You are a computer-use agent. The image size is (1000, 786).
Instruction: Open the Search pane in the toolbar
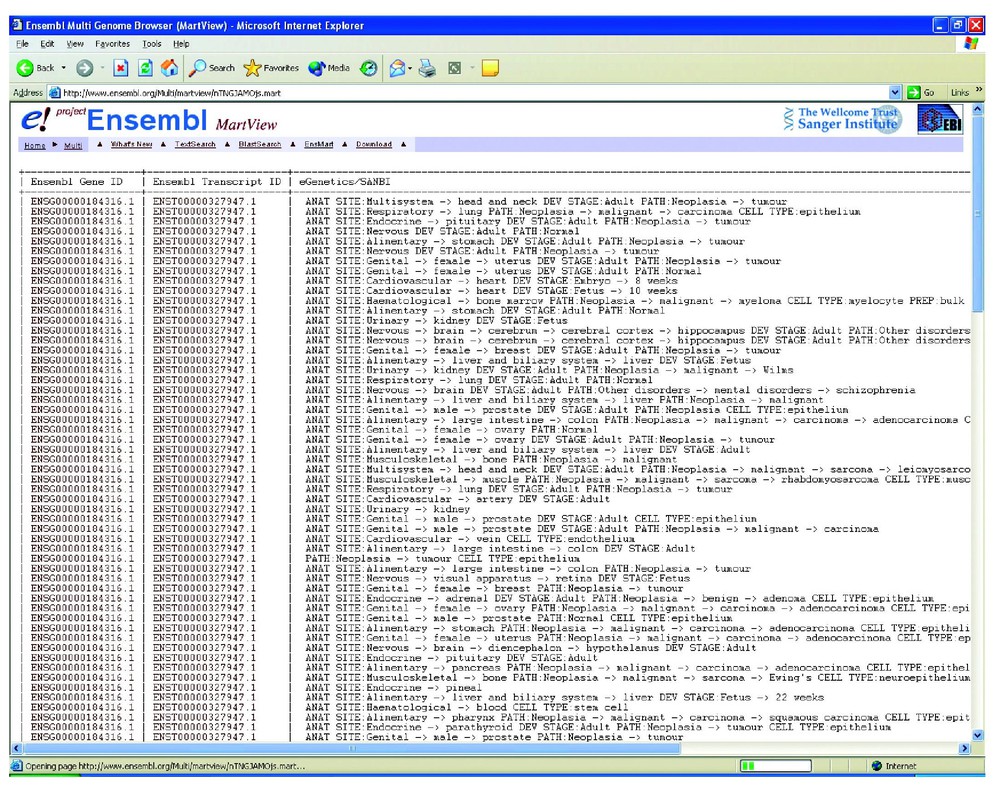(211, 68)
